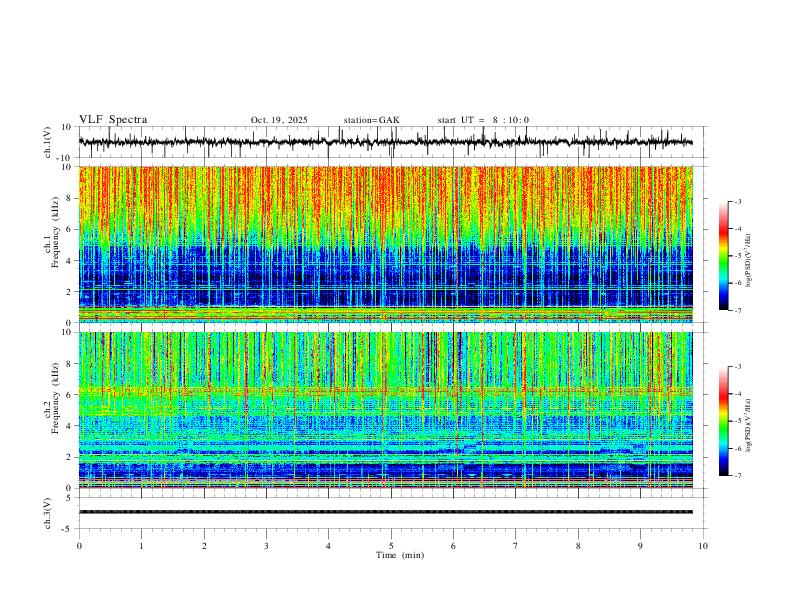Click the 'Time (min)' axis label

(400, 555)
